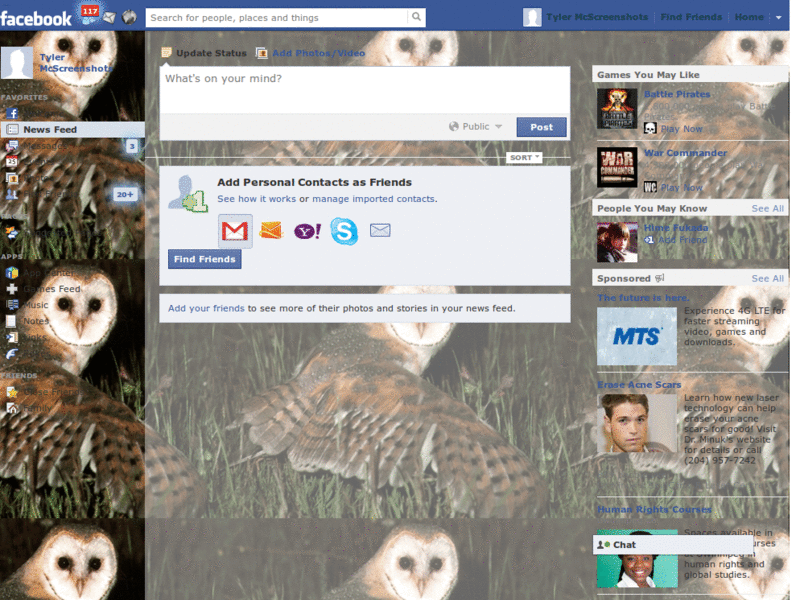Click the search magnifier button

coord(416,17)
